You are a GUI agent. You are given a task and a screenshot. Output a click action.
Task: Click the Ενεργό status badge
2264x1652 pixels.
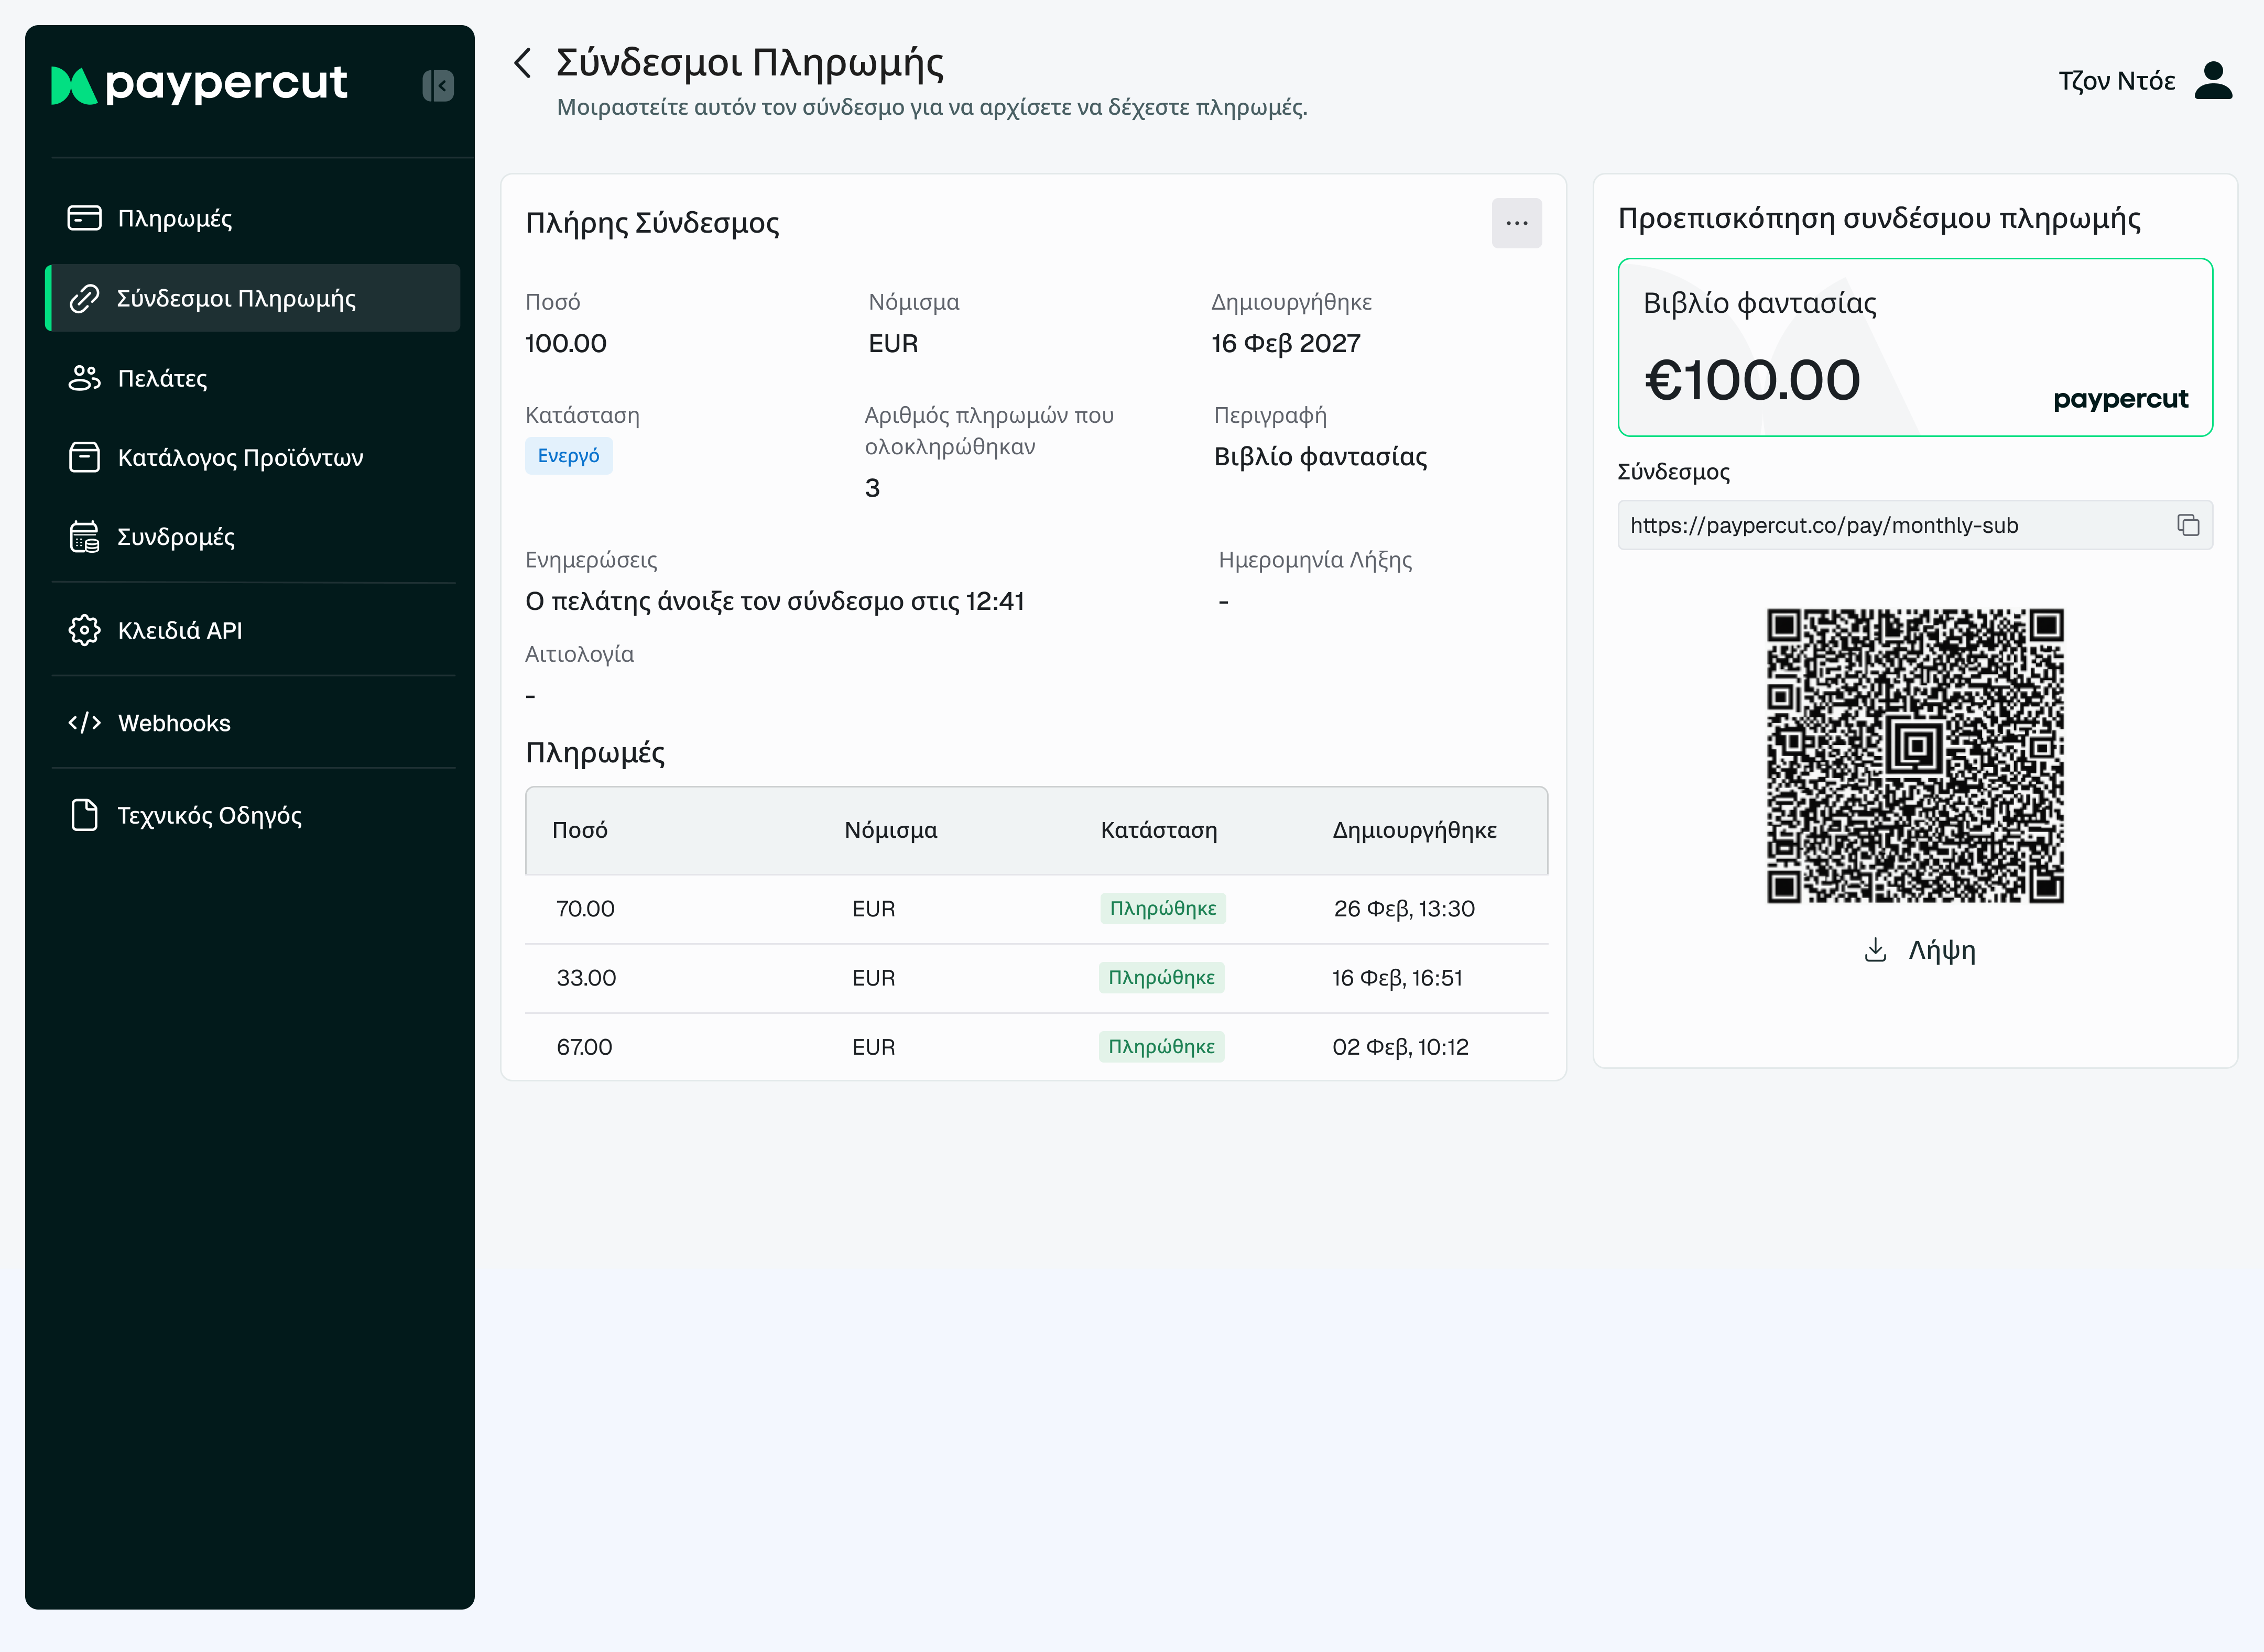pyautogui.click(x=568, y=455)
